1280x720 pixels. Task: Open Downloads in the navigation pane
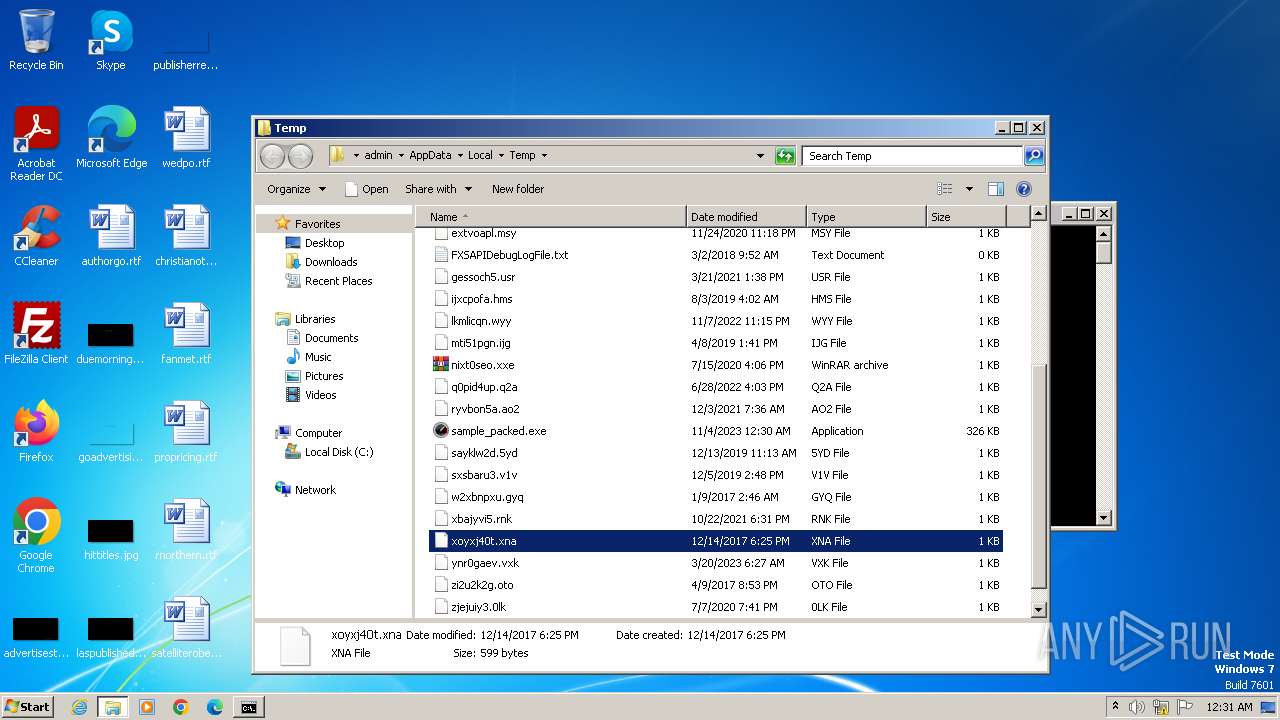331,262
